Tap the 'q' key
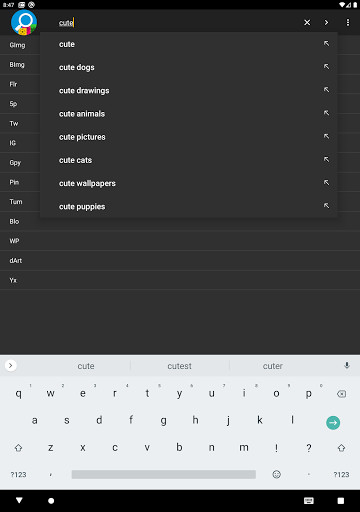The width and height of the screenshot is (360, 512). 19,393
